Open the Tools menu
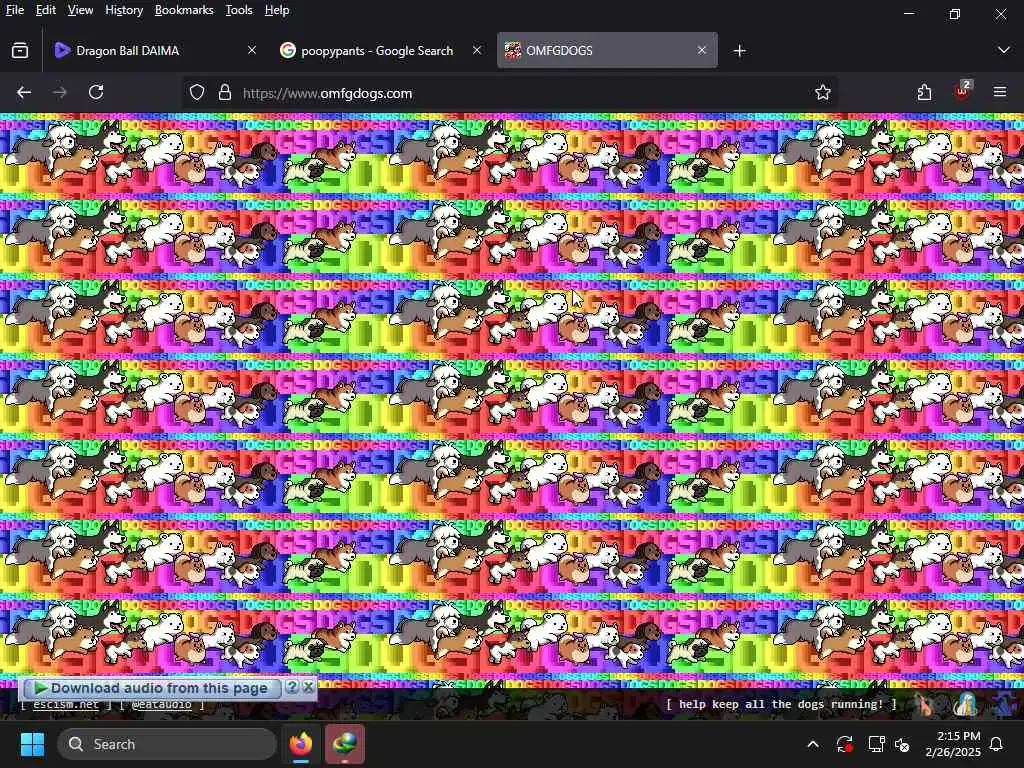This screenshot has height=768, width=1024. pyautogui.click(x=239, y=10)
